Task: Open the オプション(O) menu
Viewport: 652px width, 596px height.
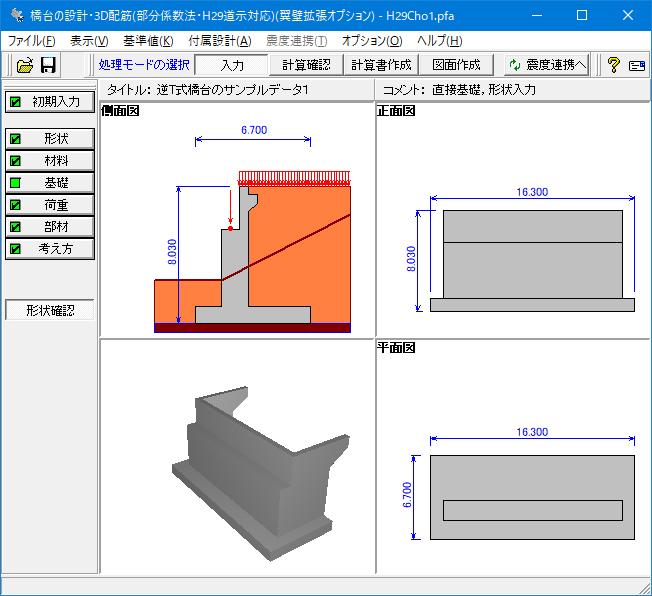Action: pyautogui.click(x=372, y=41)
